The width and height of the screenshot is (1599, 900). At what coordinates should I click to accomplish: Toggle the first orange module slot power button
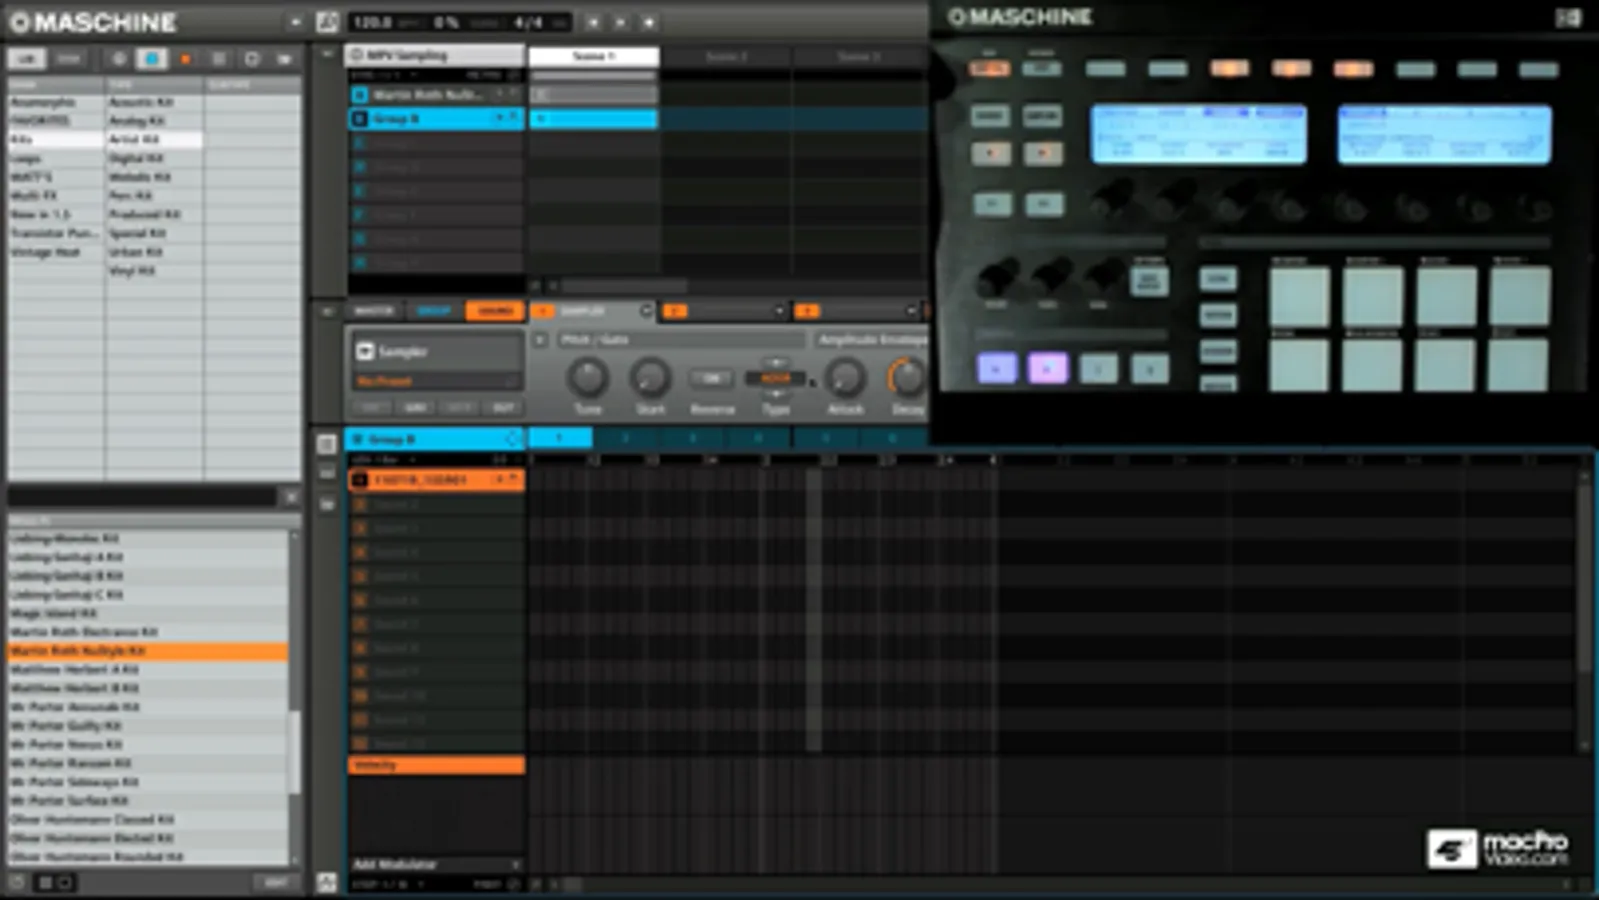click(542, 311)
